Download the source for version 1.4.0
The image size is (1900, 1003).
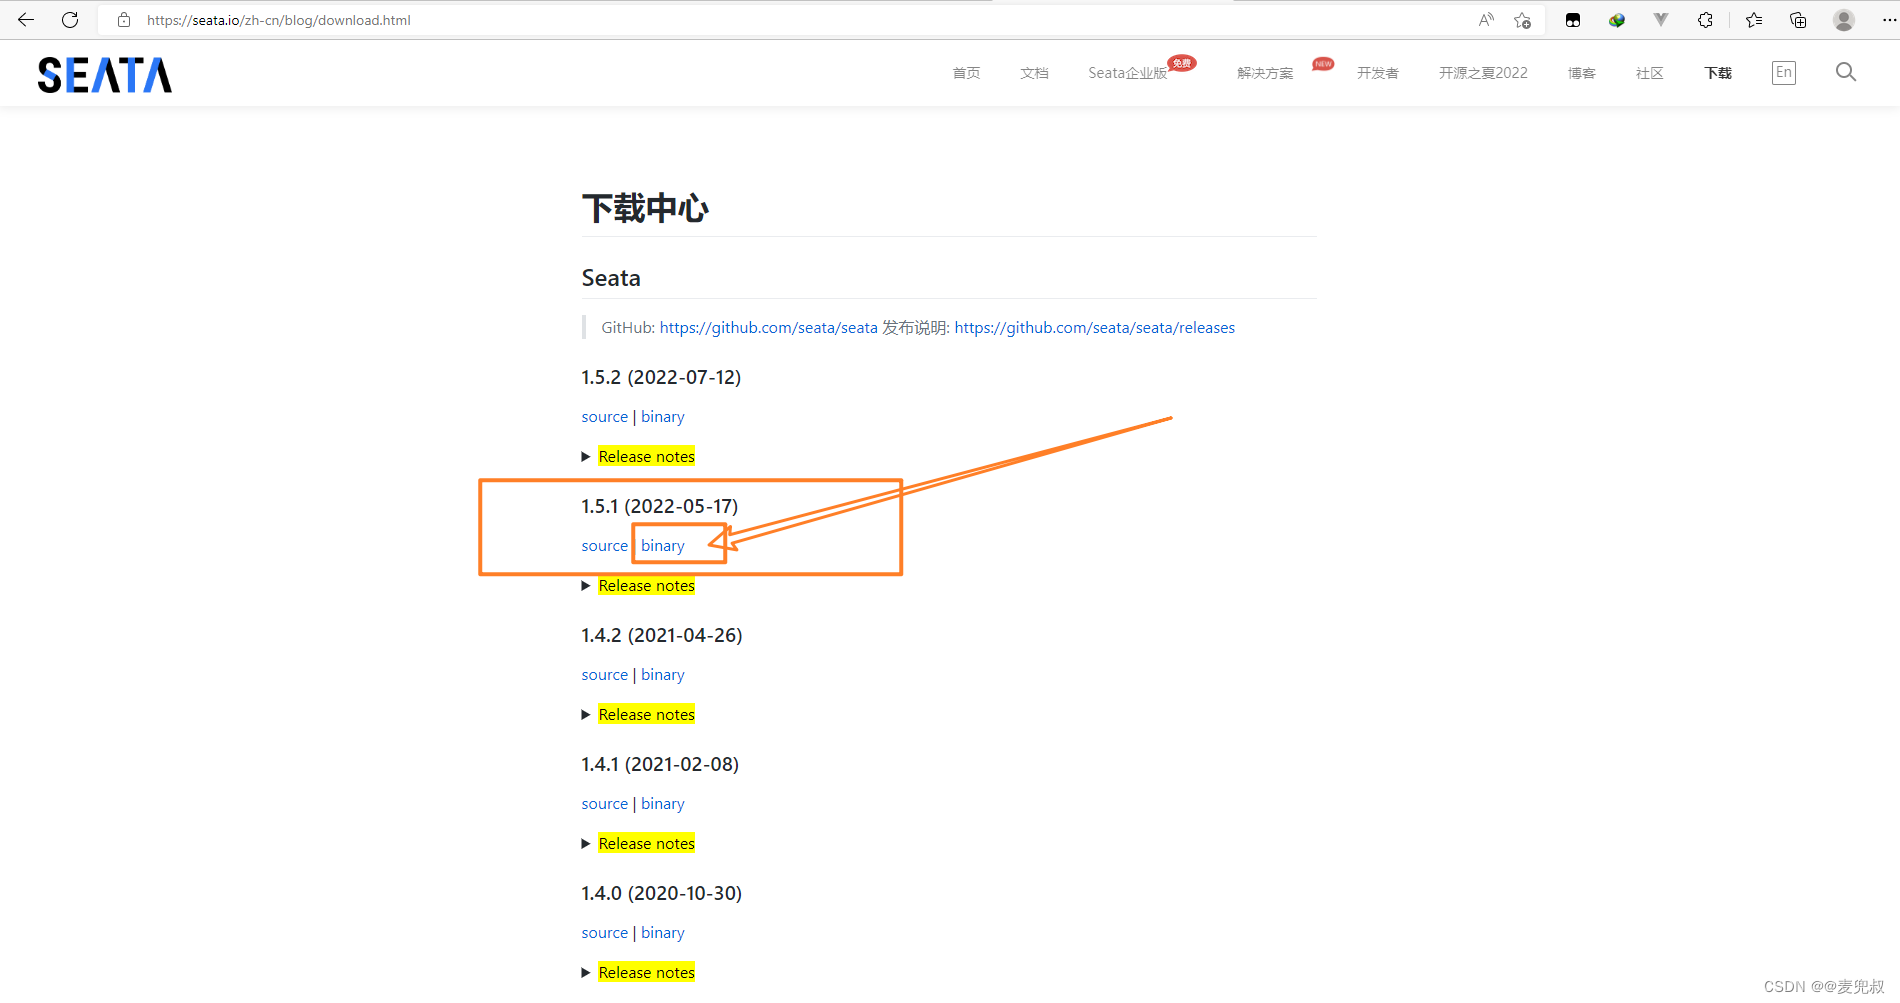pos(604,932)
